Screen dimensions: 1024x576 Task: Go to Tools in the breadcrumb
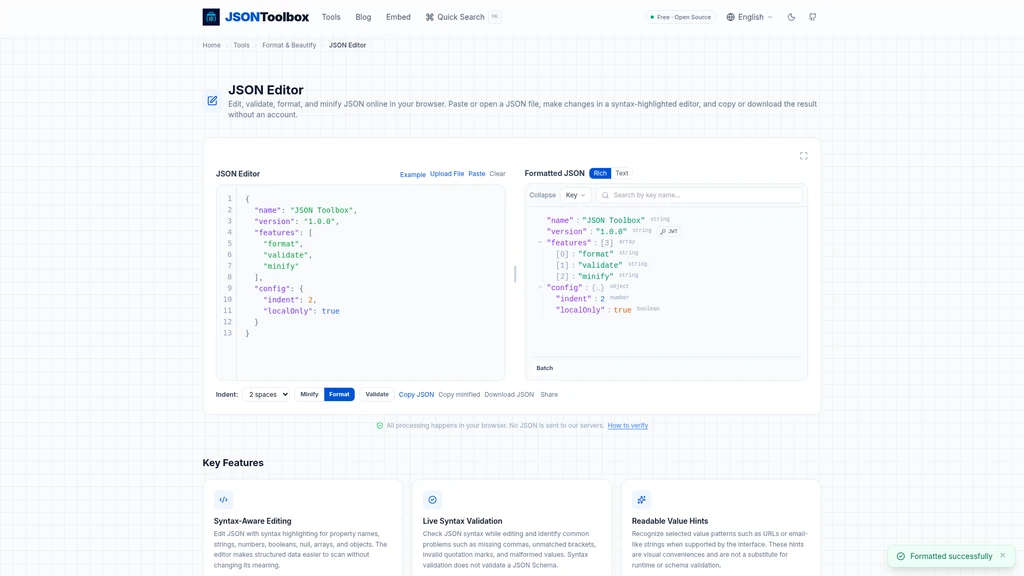coord(242,45)
